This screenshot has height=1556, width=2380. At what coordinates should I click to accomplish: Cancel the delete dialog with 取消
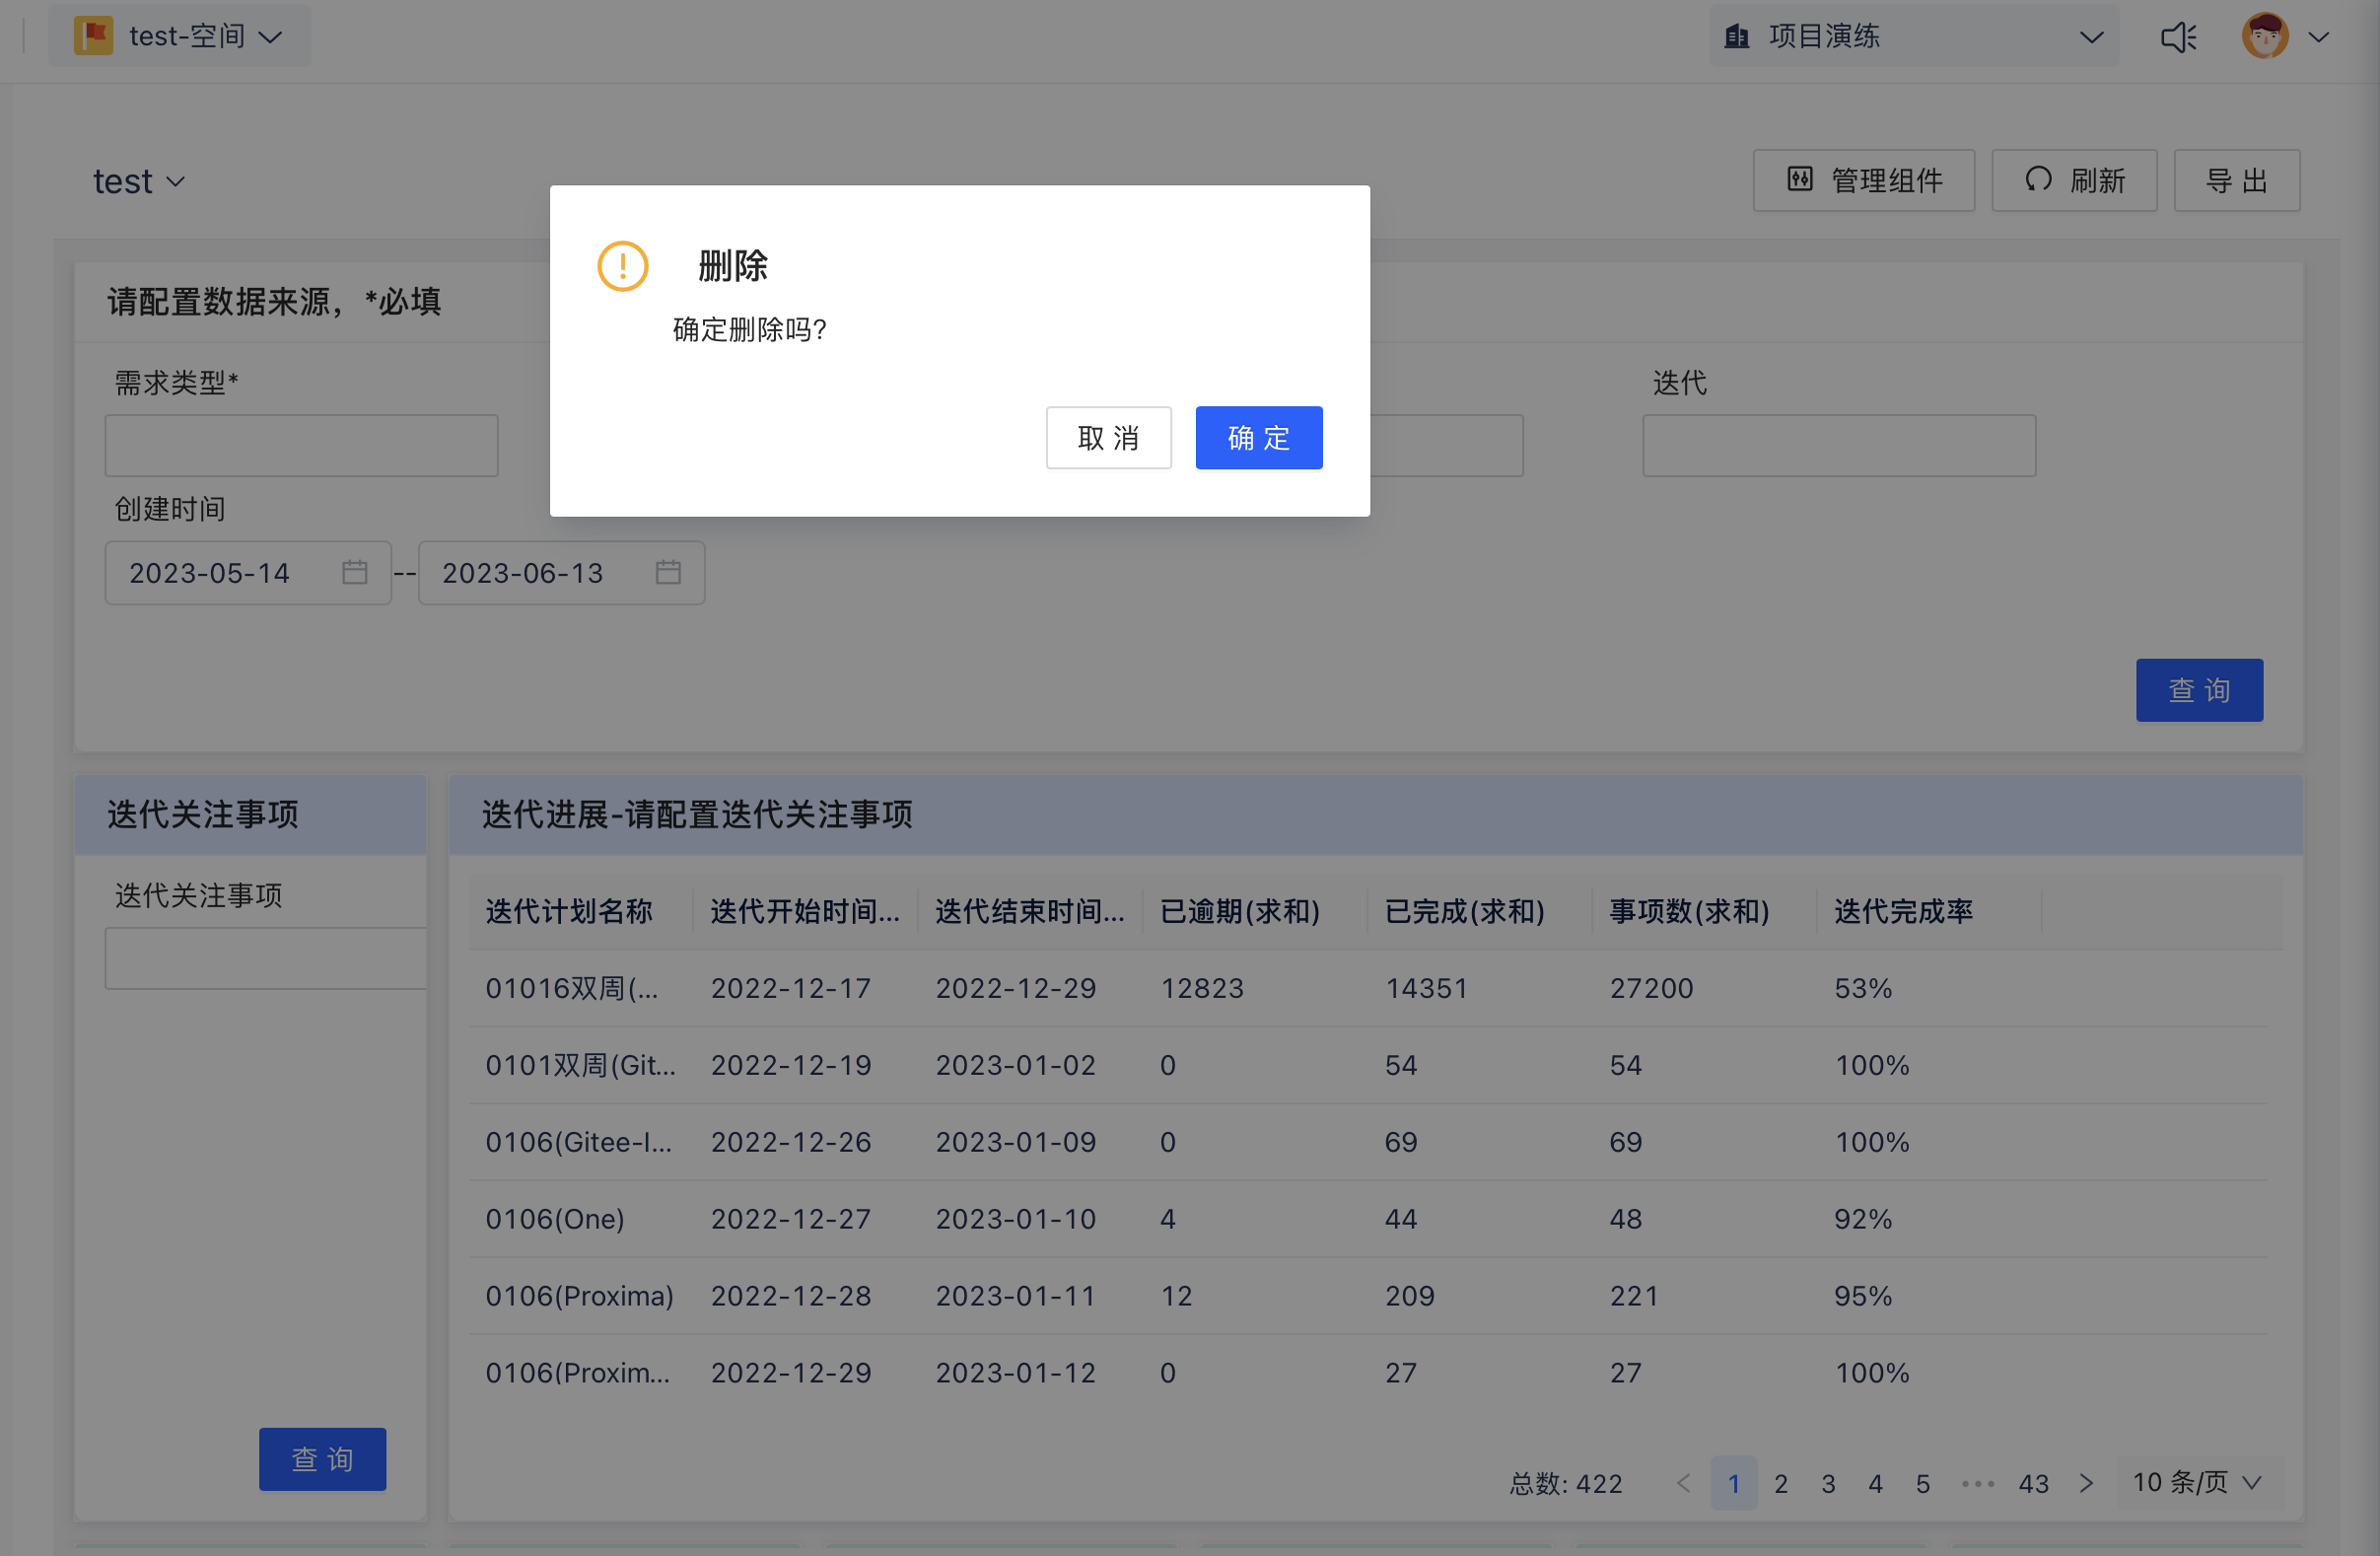tap(1108, 438)
